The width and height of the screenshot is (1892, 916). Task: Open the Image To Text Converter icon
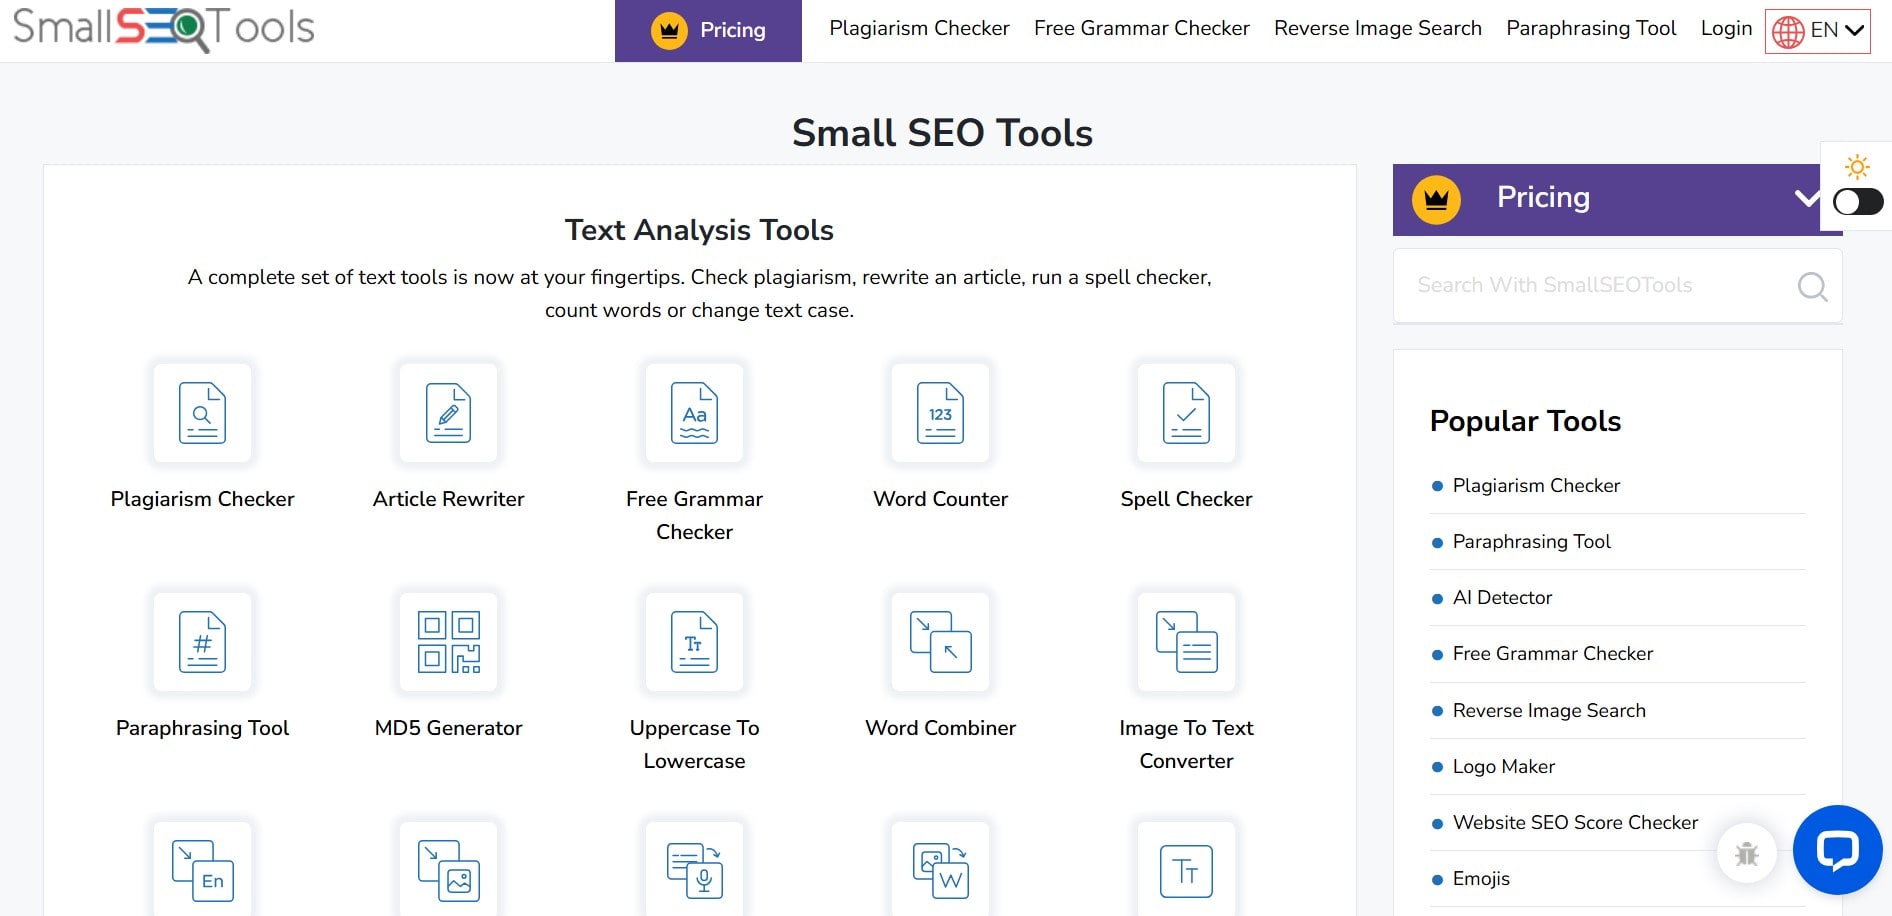[1186, 642]
